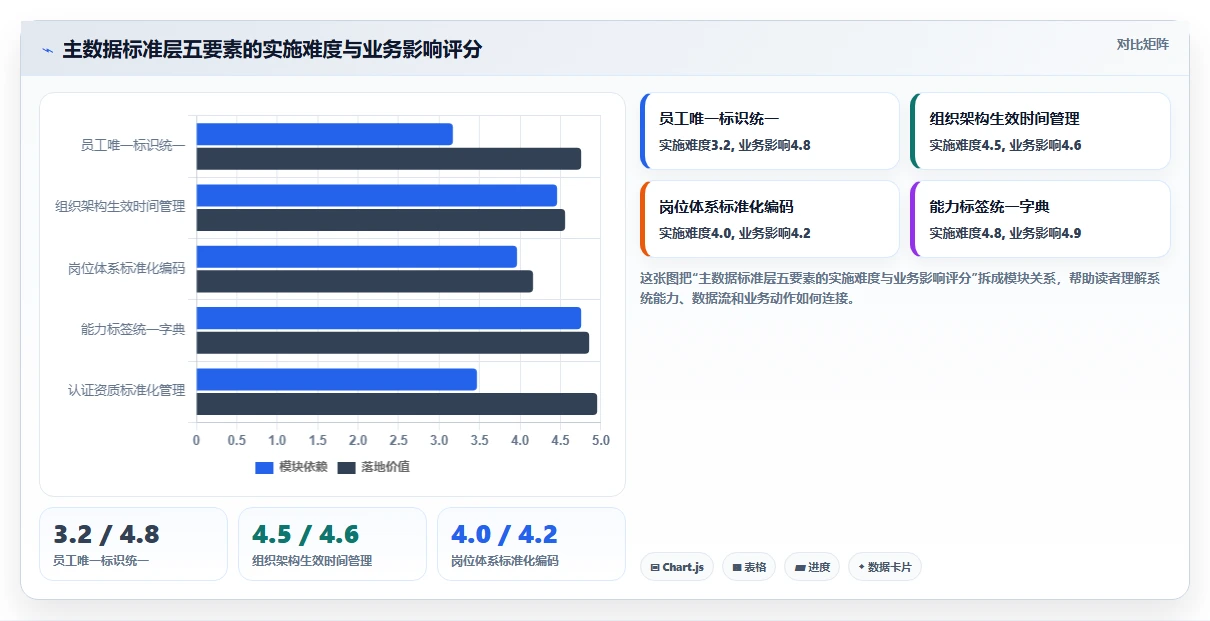Click the 4.5 / 4.6 stat value
This screenshot has height=621, width=1210.
coord(305,535)
